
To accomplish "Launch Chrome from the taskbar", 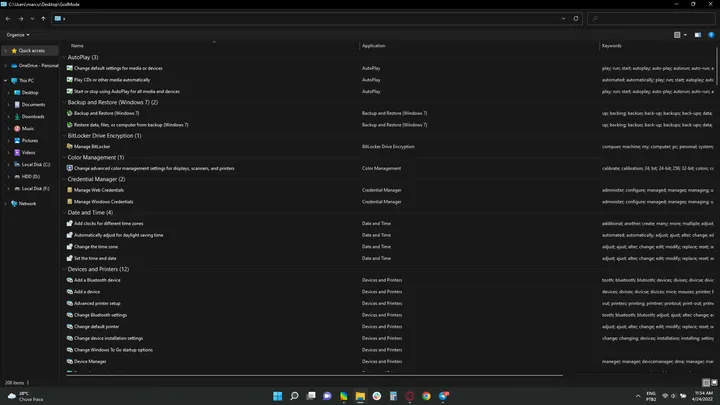I will point(427,395).
